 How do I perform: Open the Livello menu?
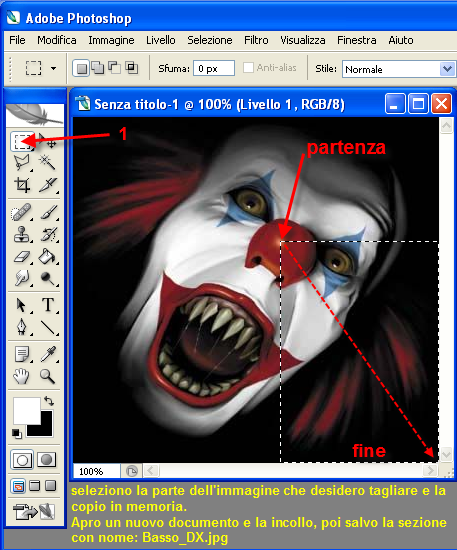click(161, 40)
